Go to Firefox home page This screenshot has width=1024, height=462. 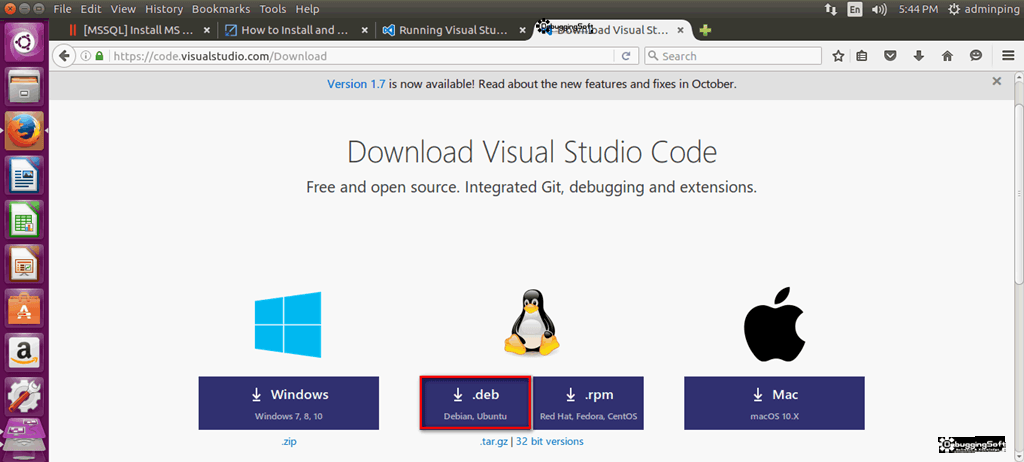point(948,56)
